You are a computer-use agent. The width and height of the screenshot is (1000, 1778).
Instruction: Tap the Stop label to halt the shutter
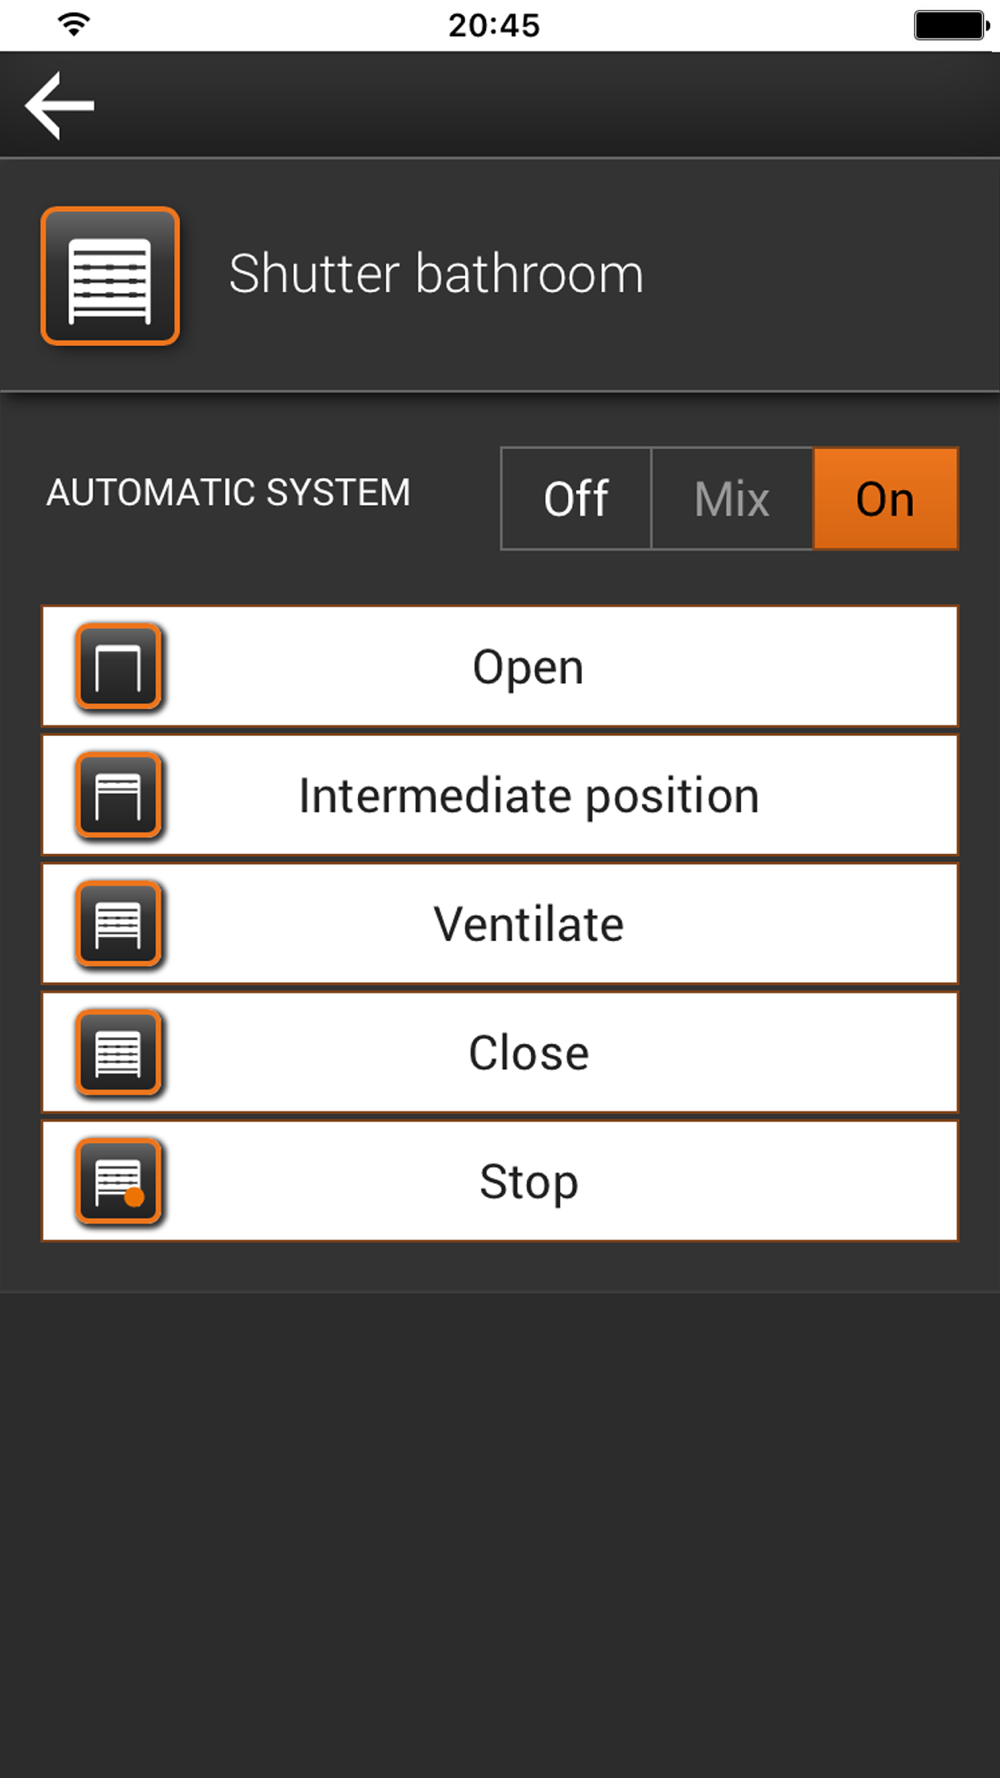click(x=529, y=1183)
